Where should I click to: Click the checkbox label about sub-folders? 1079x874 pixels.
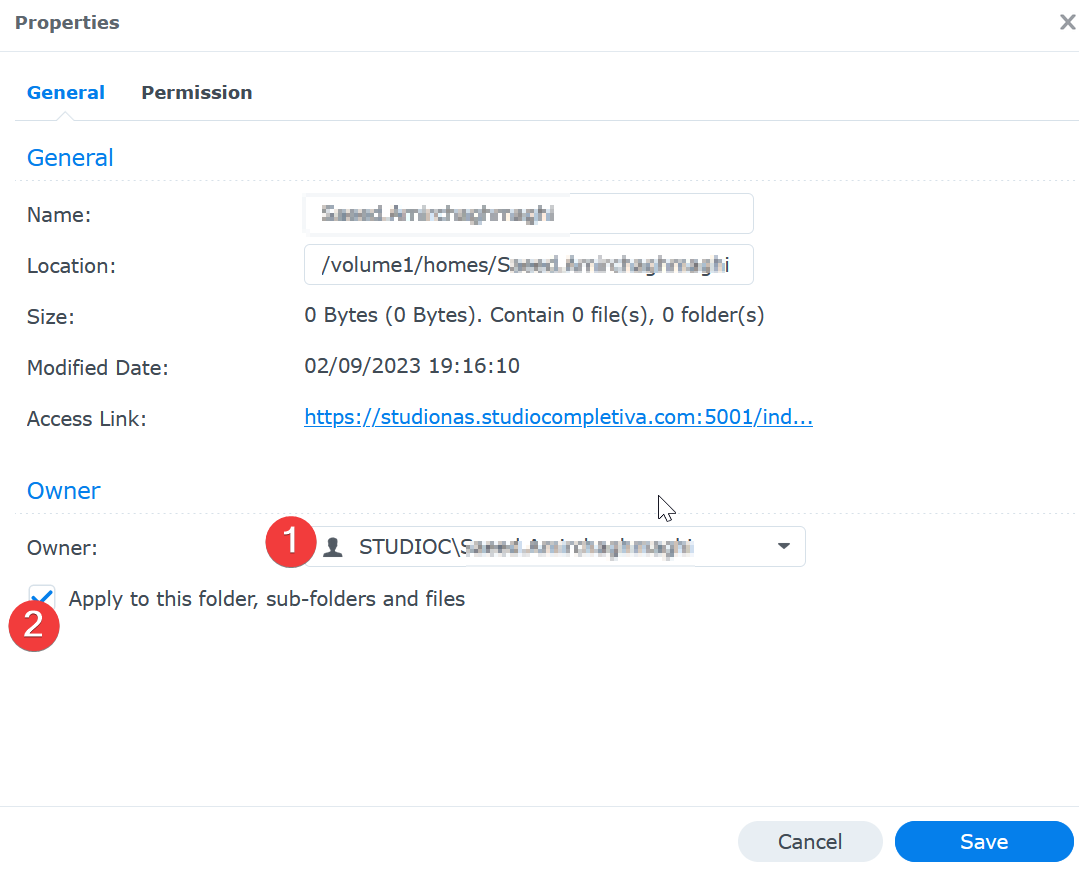point(266,598)
